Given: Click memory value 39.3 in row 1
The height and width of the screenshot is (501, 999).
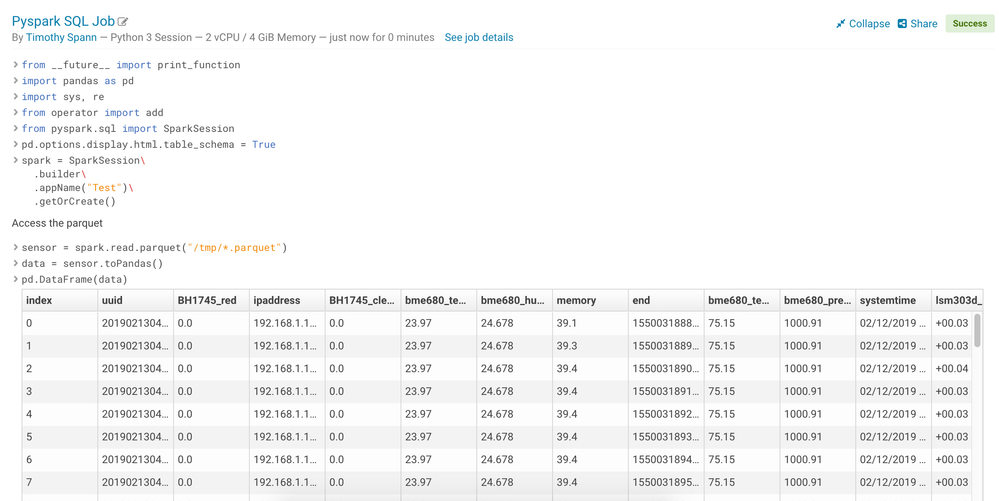Looking at the screenshot, I should (590, 346).
